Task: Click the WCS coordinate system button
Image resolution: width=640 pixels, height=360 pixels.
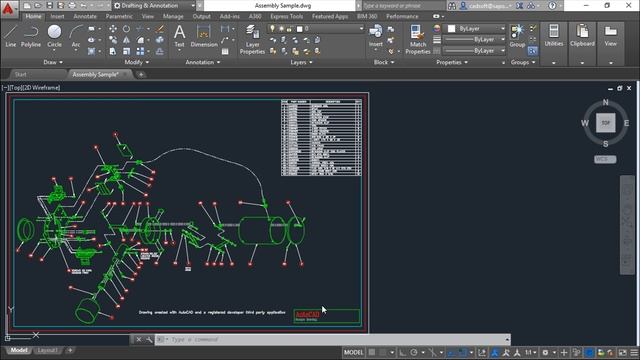Action: 605,159
